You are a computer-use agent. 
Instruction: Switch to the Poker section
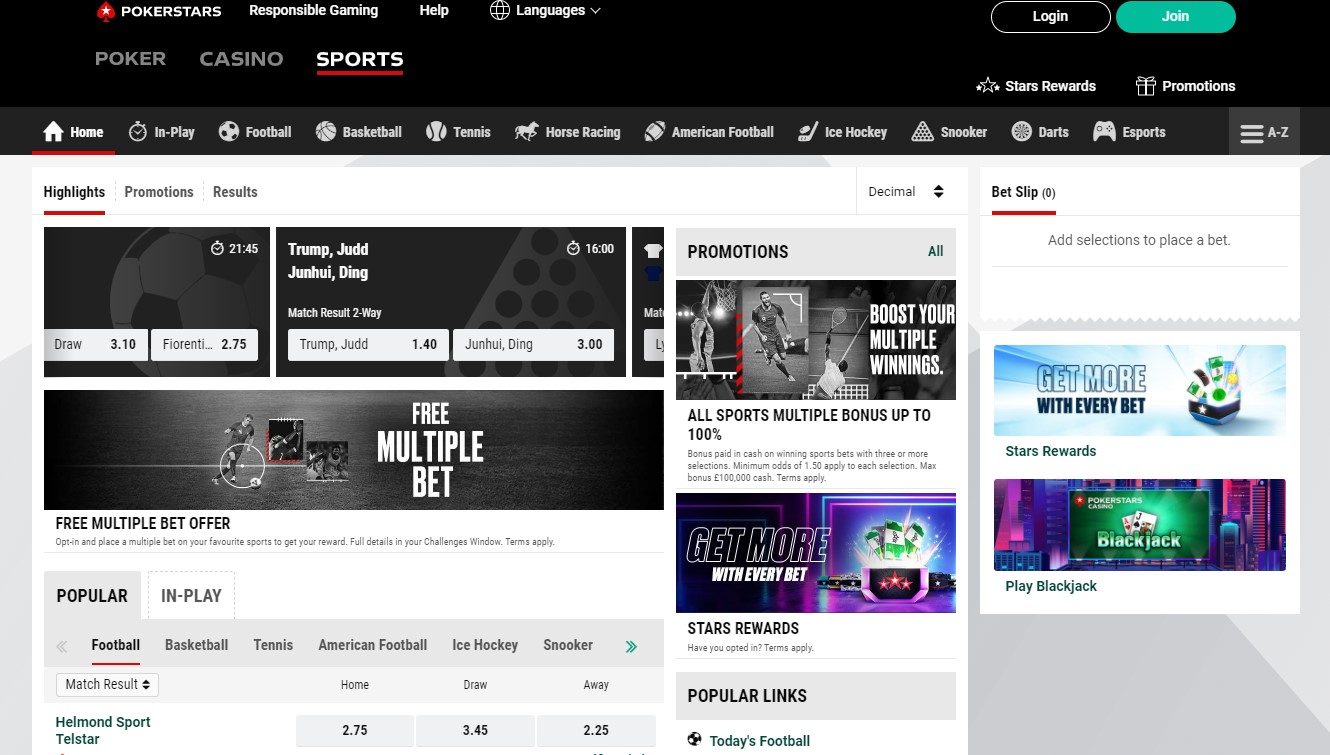130,59
